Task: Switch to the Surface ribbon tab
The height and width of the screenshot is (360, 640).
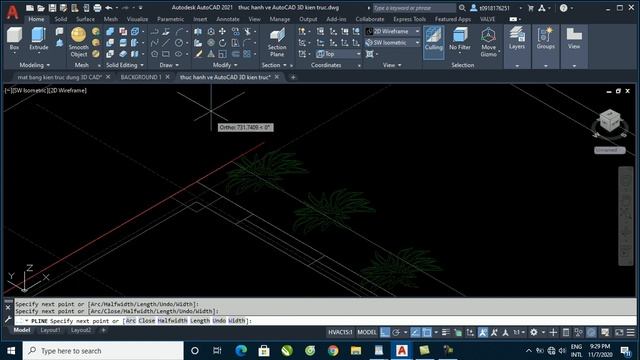Action: point(85,19)
